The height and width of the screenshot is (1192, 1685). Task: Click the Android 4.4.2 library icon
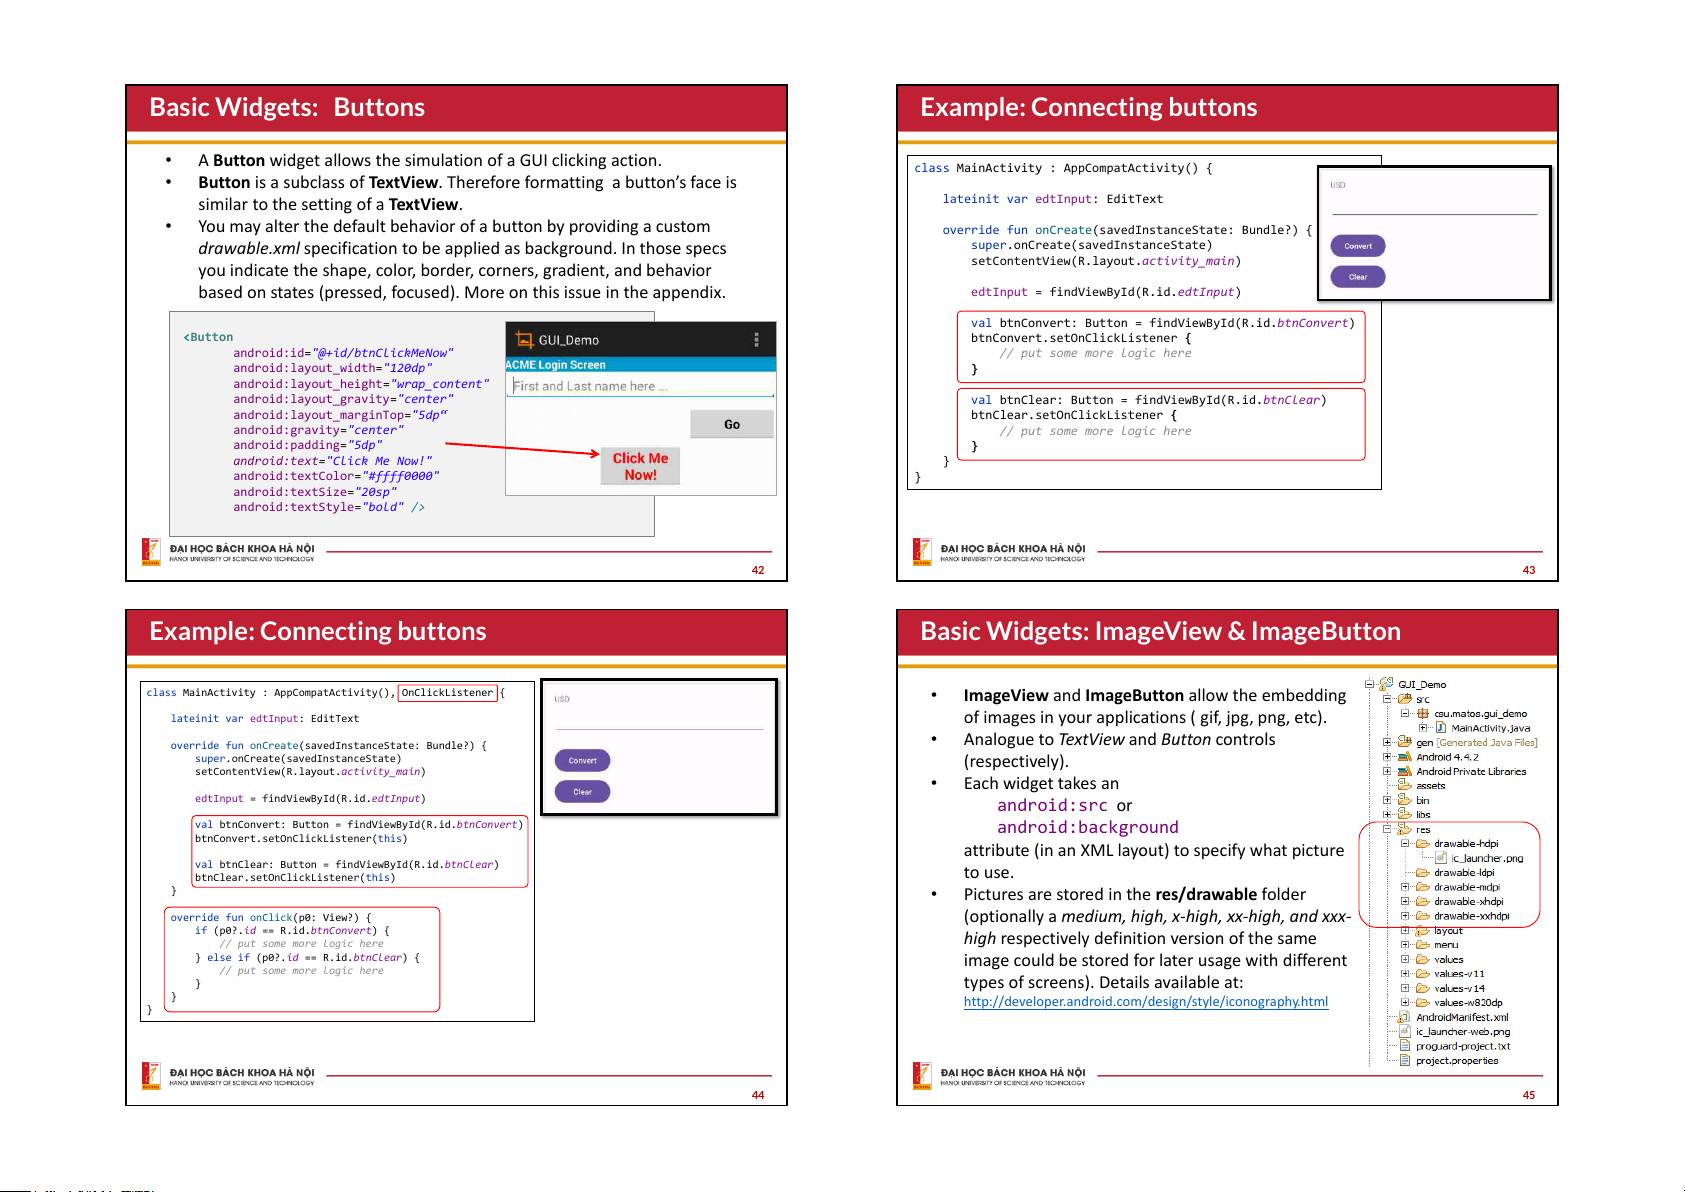tap(1405, 757)
